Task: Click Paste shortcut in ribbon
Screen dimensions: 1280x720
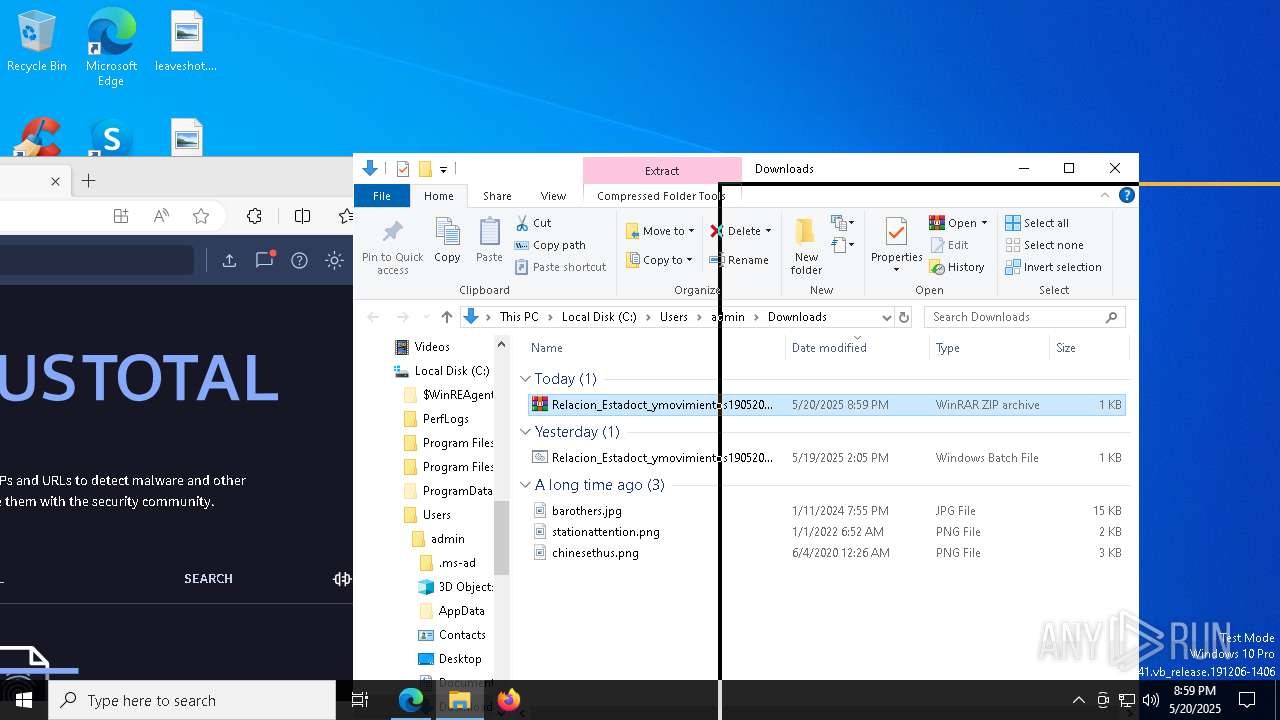Action: 560,267
